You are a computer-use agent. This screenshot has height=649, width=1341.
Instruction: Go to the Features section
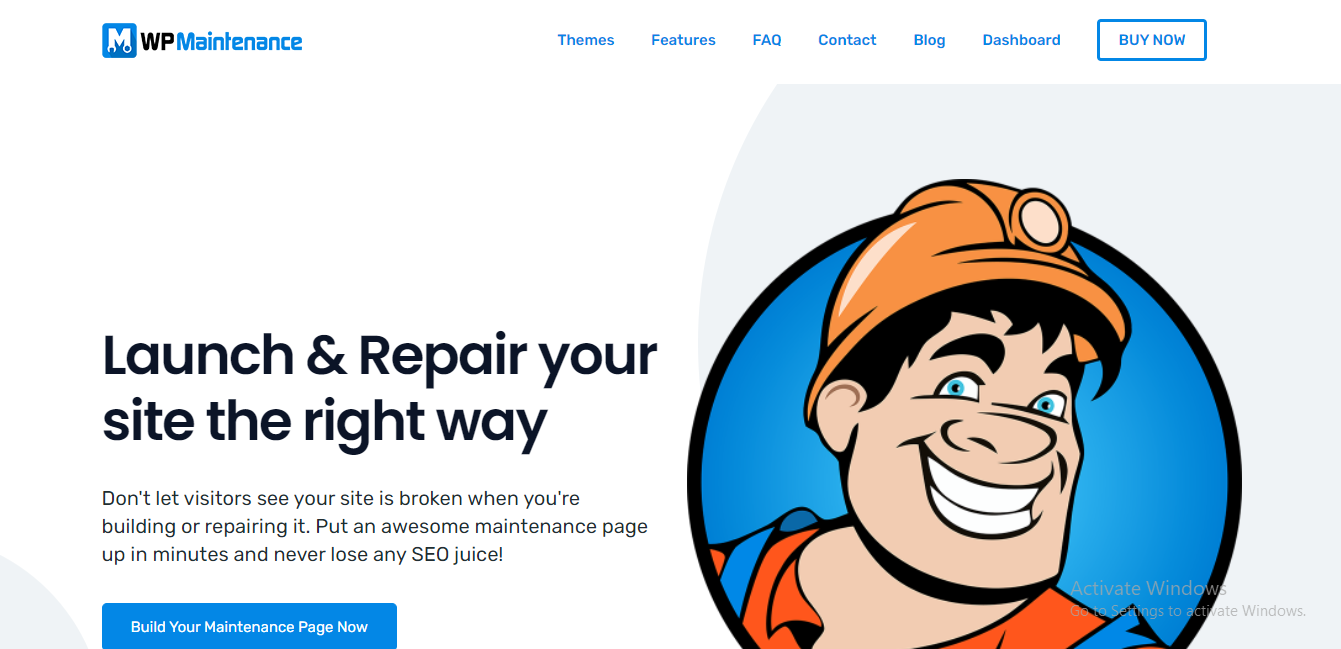tap(683, 40)
